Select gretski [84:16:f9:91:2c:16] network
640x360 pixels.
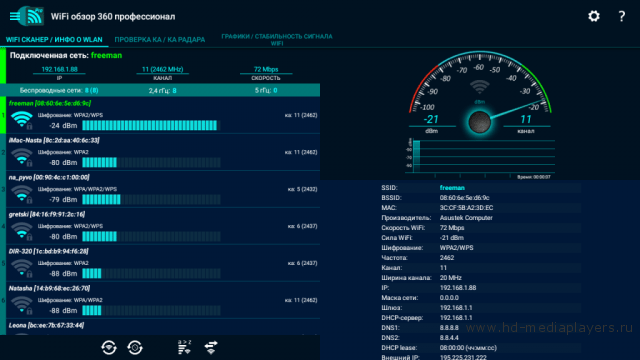(x=47, y=214)
